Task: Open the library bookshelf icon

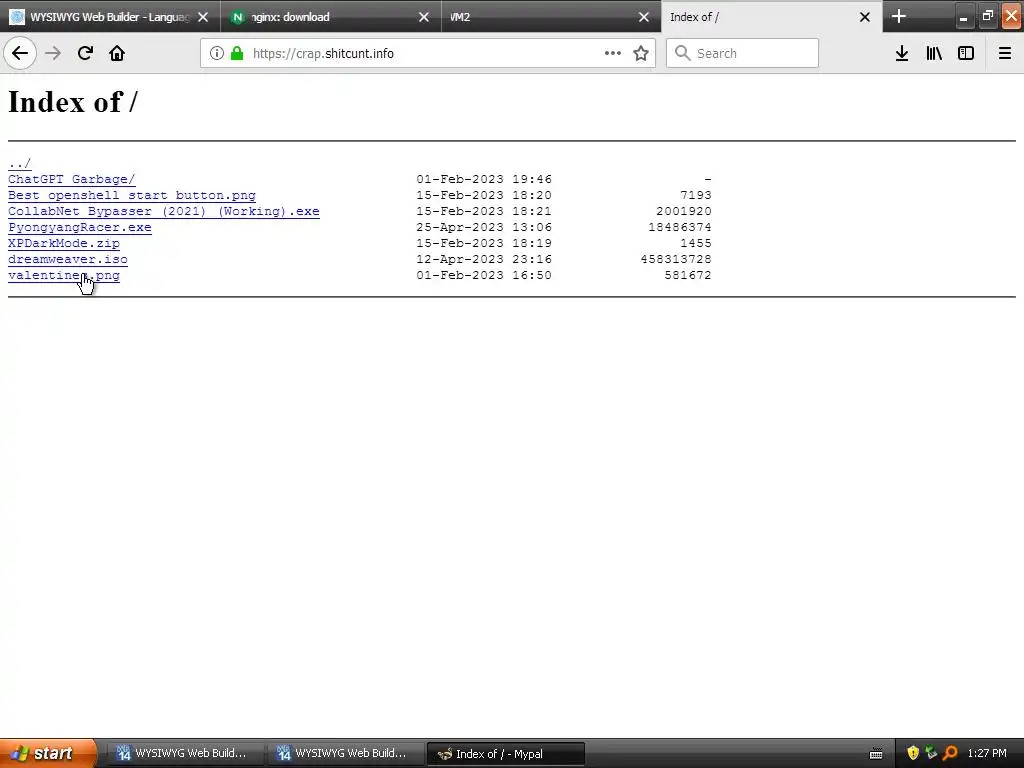Action: [x=934, y=53]
